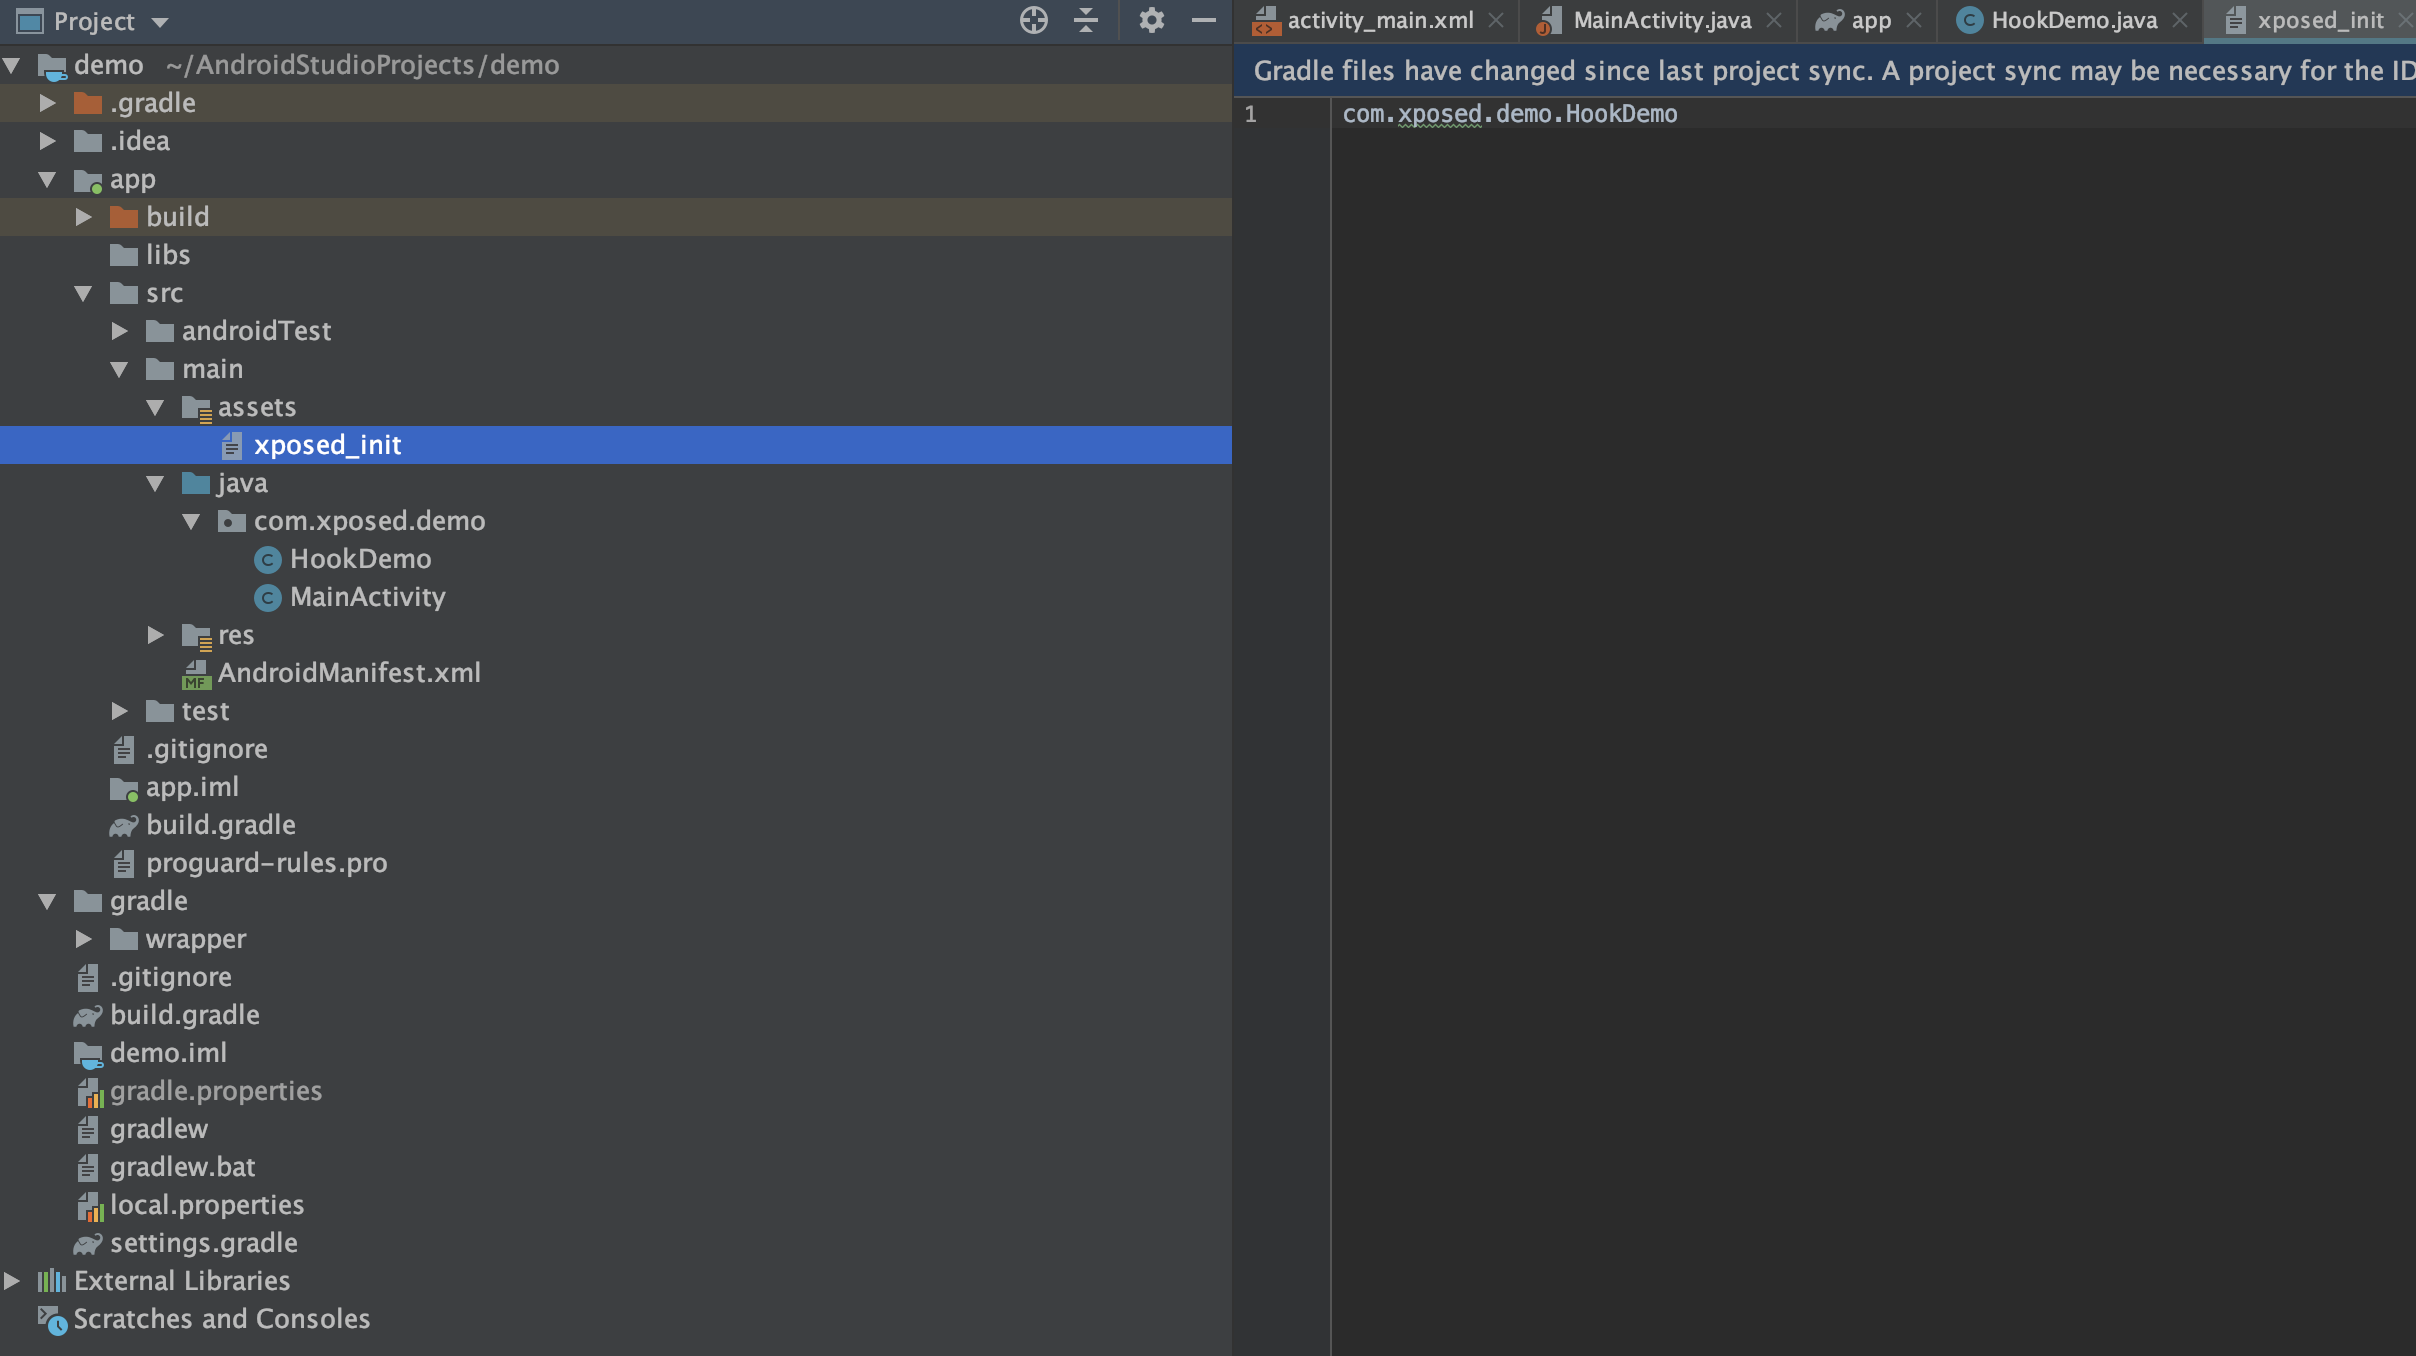
Task: Open Project panel settings gear
Action: tap(1151, 20)
